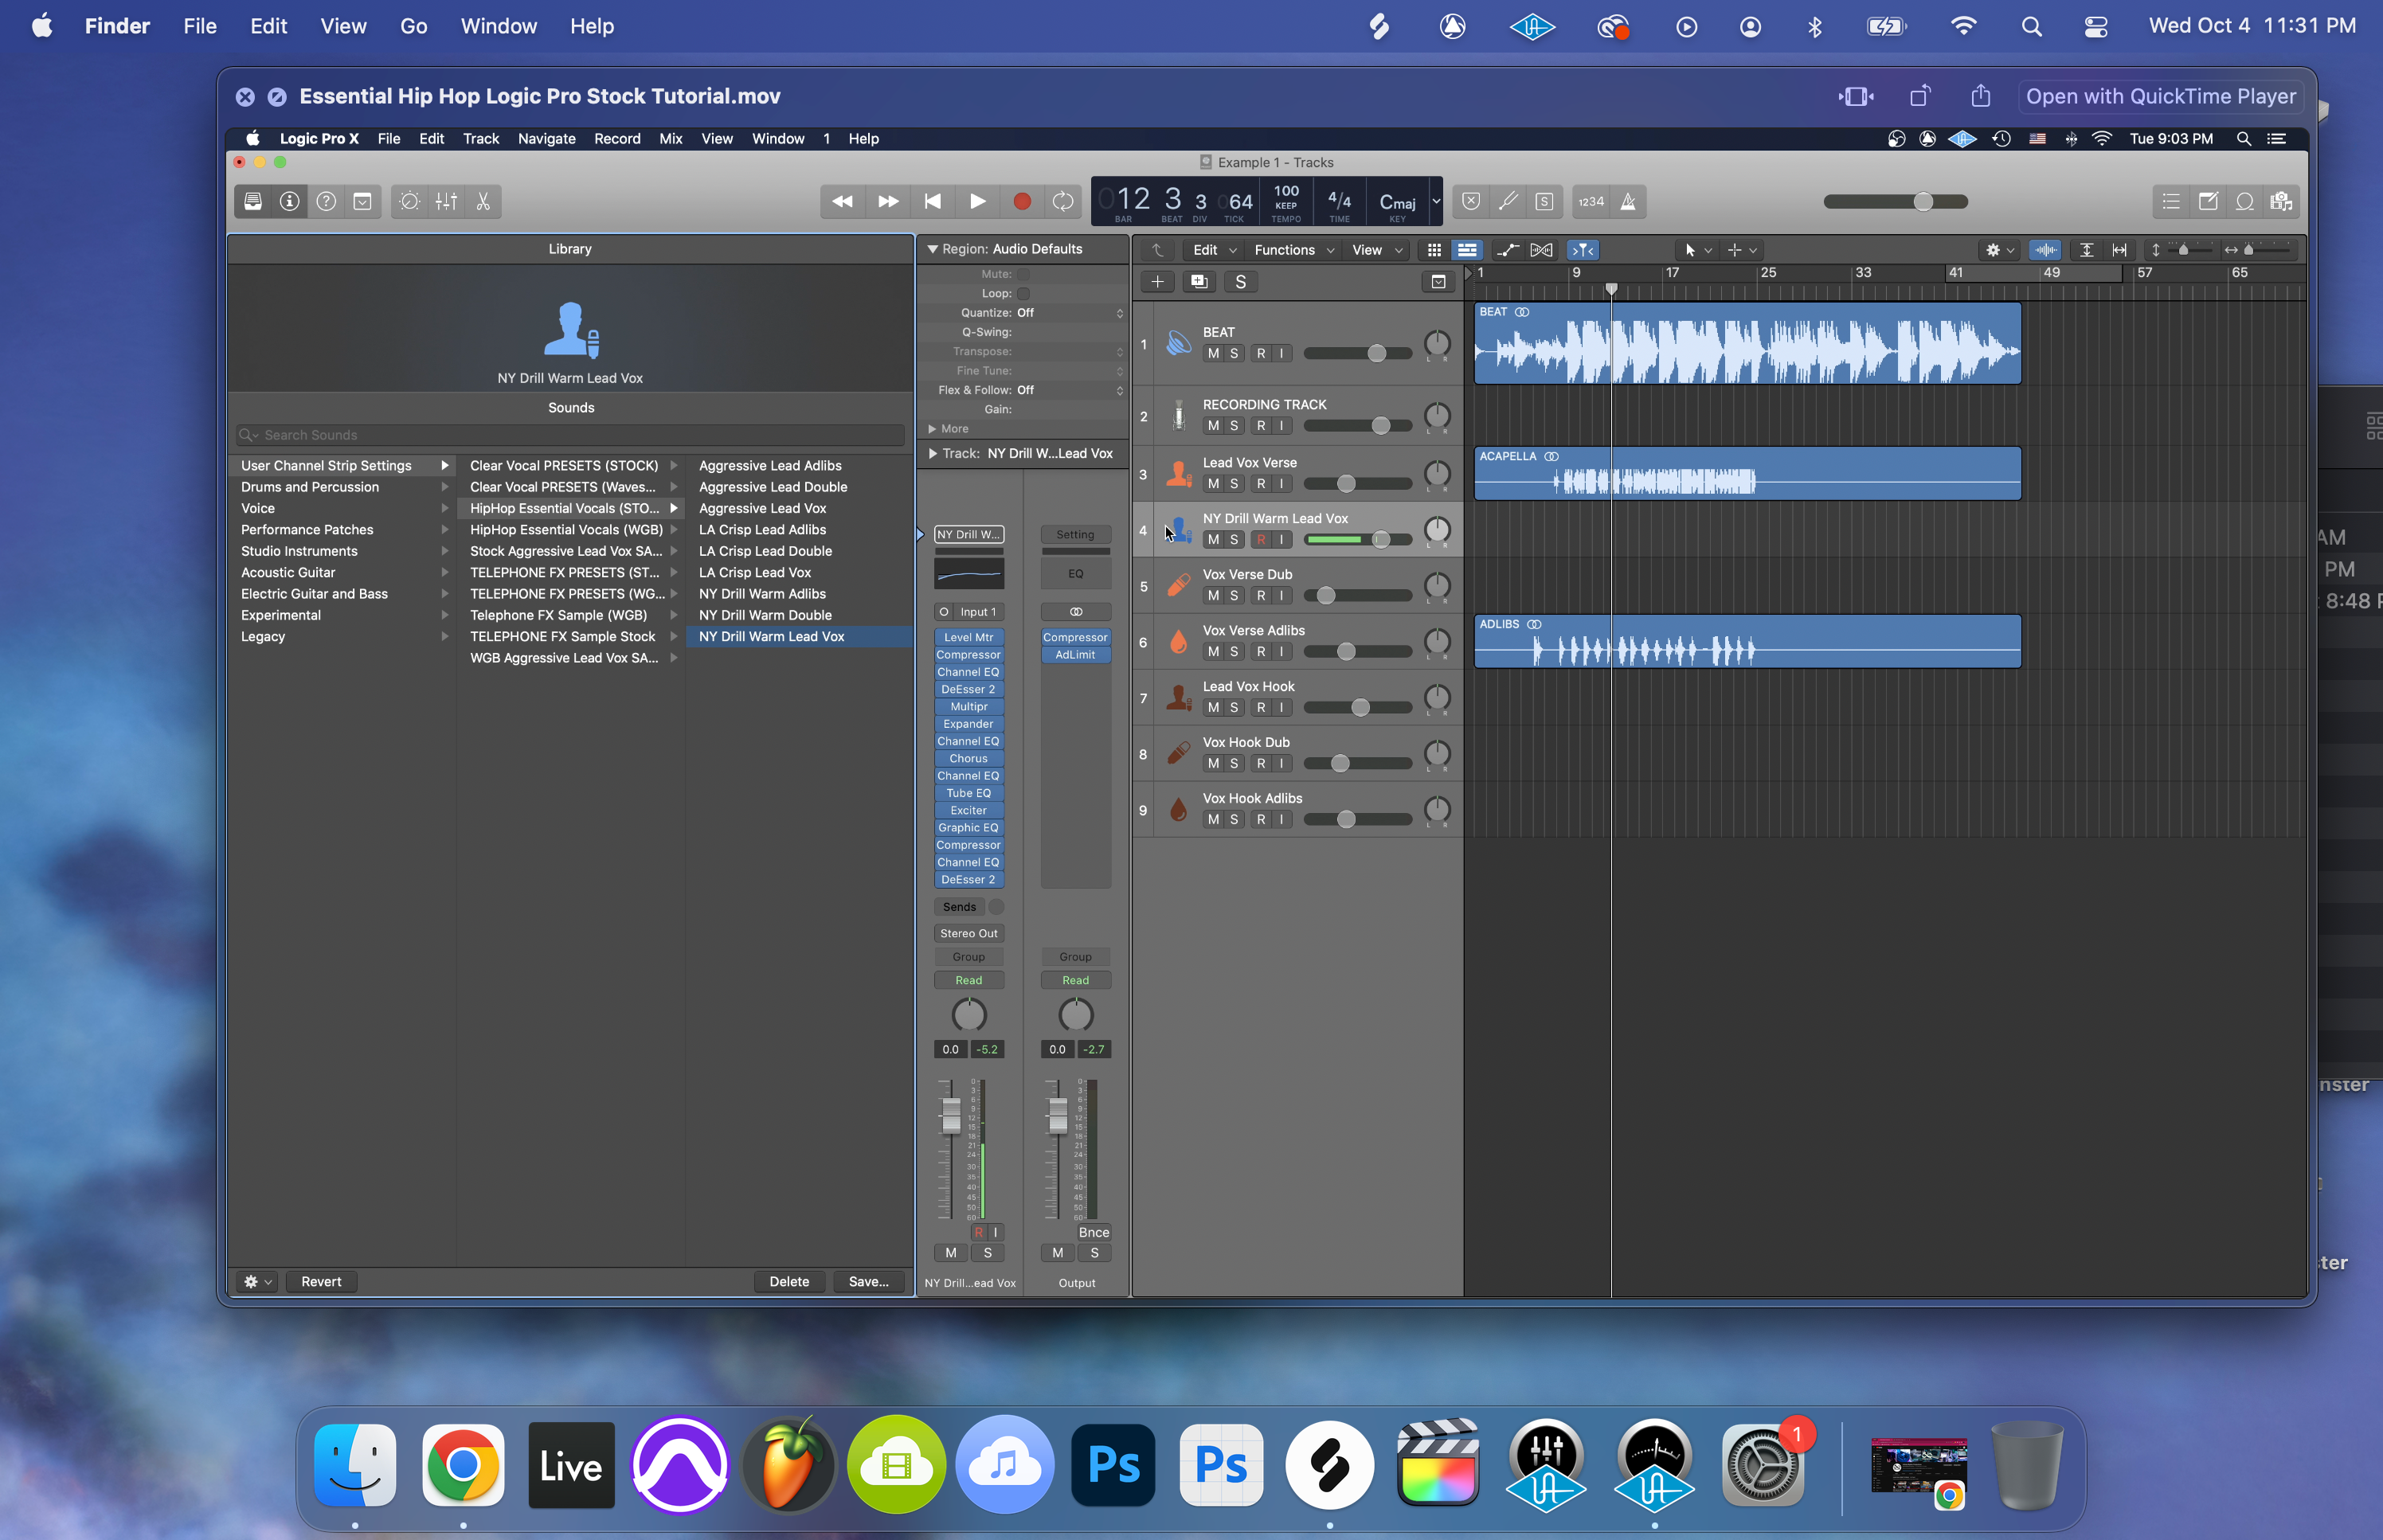Viewport: 2383px width, 1540px height.
Task: Click the add track plus button
Action: [x=1157, y=282]
